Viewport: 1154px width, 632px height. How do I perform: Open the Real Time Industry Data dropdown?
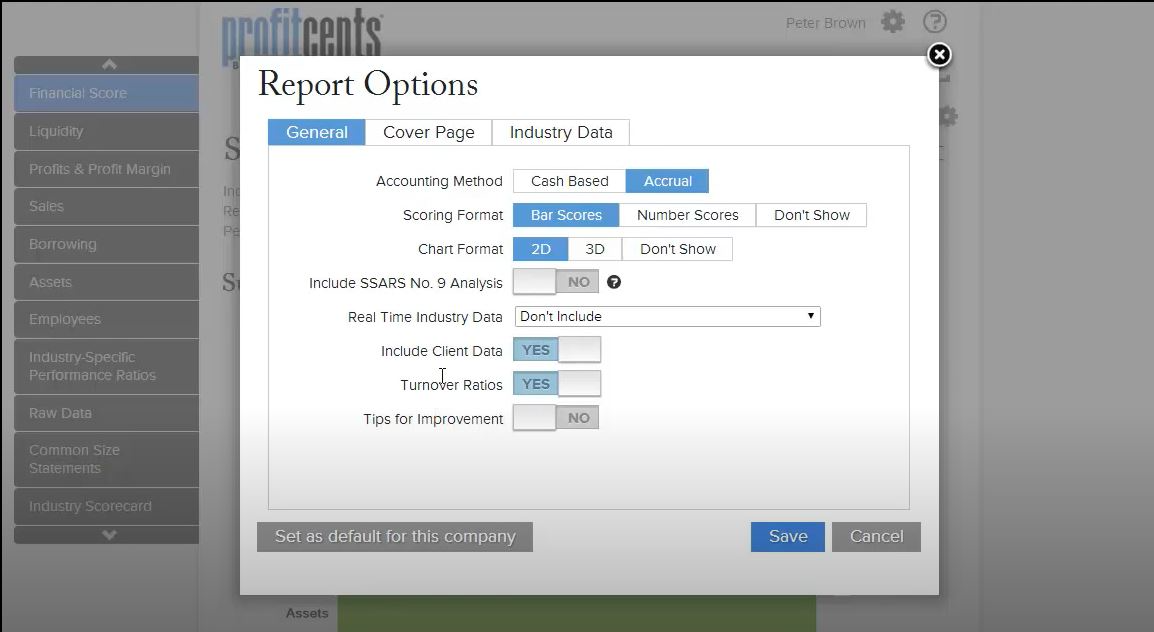[x=667, y=316]
